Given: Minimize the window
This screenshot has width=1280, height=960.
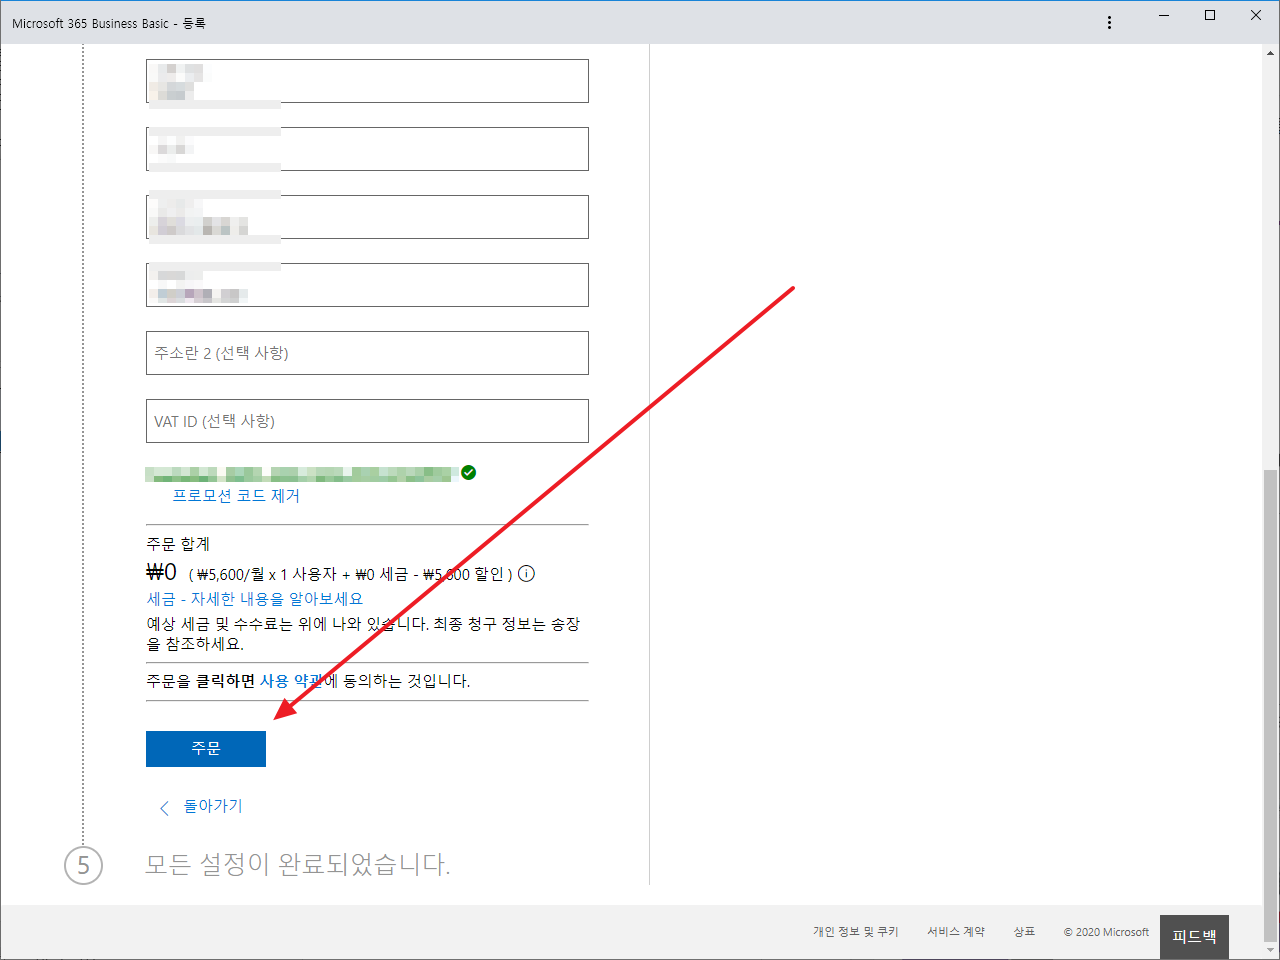Looking at the screenshot, I should (x=1164, y=15).
